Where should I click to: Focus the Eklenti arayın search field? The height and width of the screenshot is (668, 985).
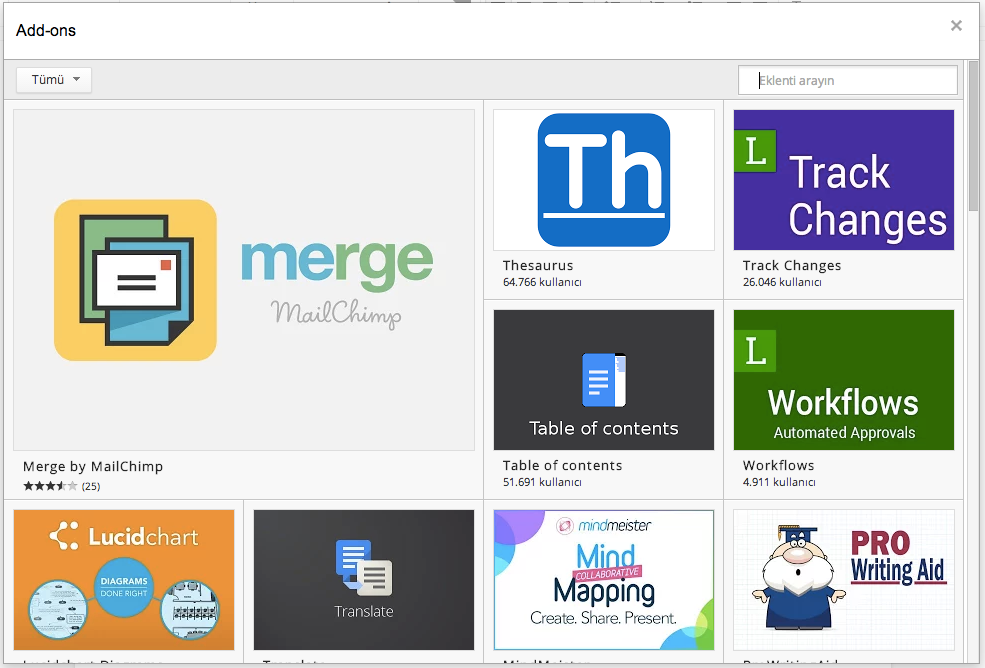pos(847,80)
